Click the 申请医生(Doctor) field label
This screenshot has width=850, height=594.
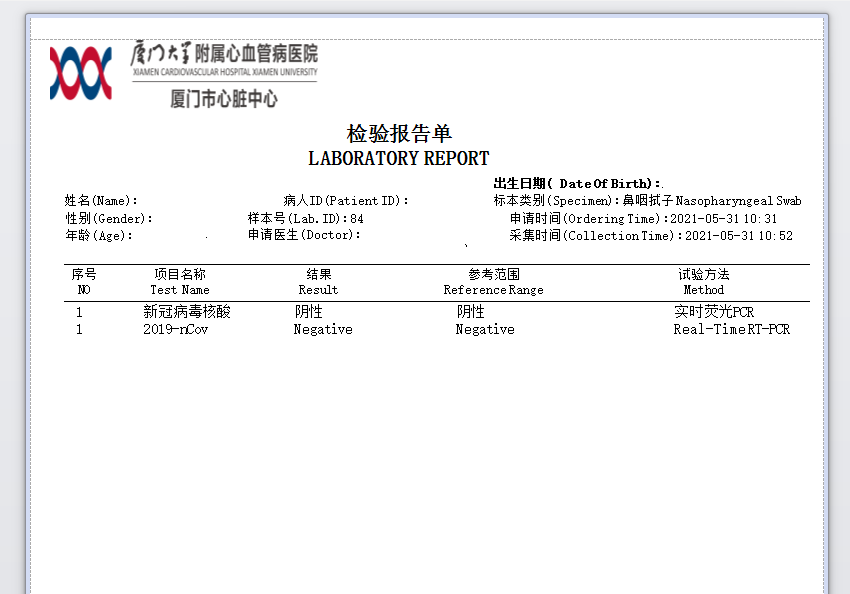coord(304,235)
